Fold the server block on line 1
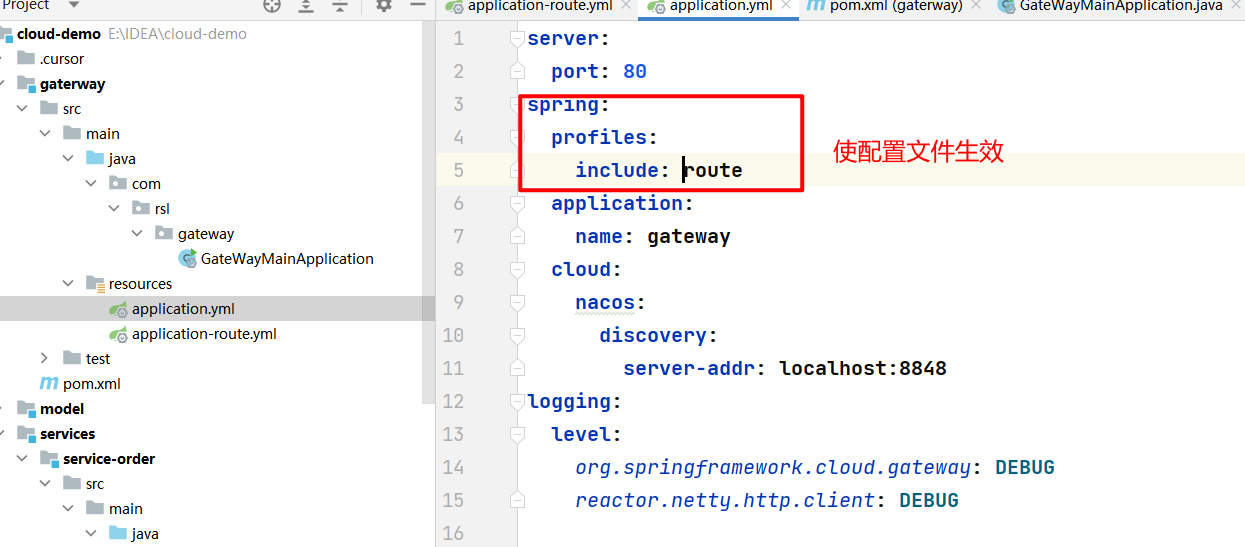1245x547 pixels. (x=517, y=39)
